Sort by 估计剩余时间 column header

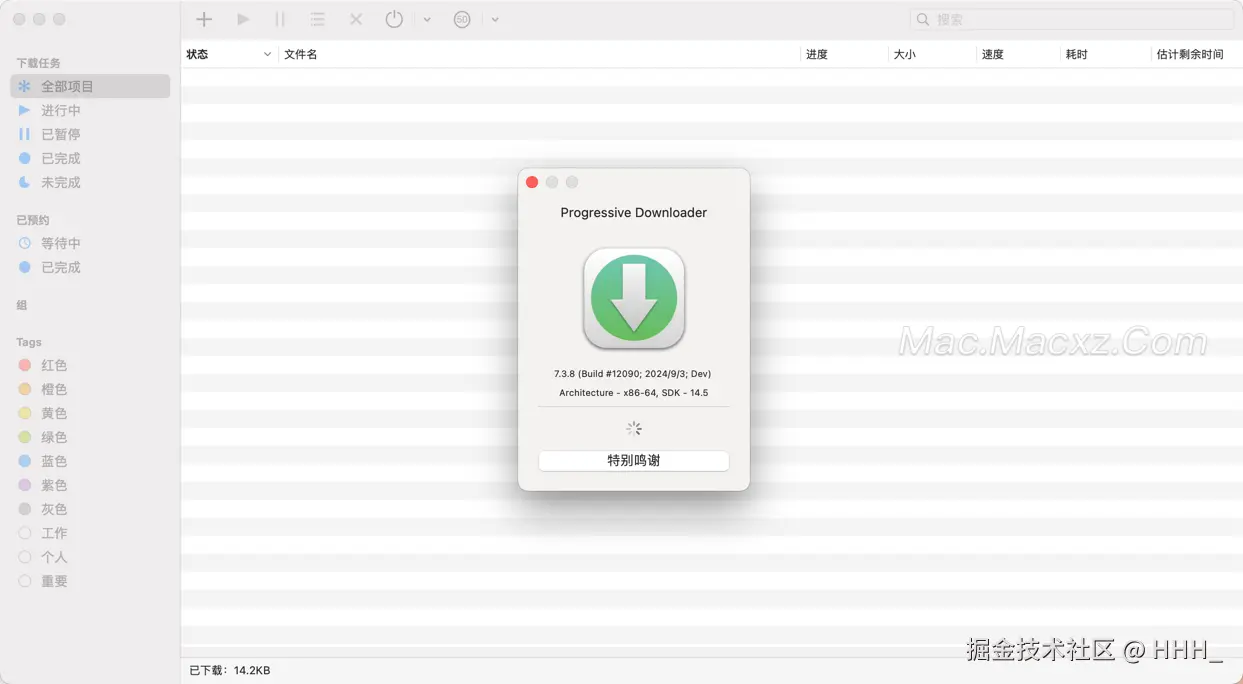[x=1190, y=54]
